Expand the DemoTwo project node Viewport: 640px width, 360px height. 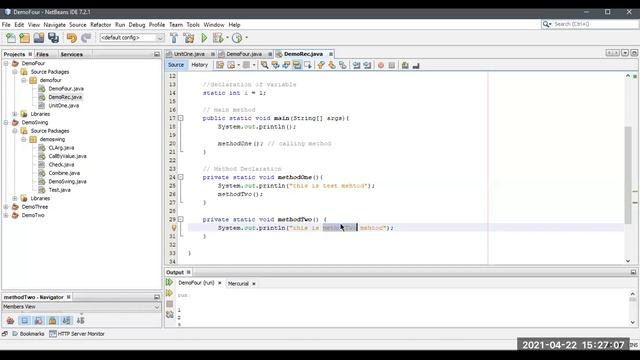(x=6, y=216)
